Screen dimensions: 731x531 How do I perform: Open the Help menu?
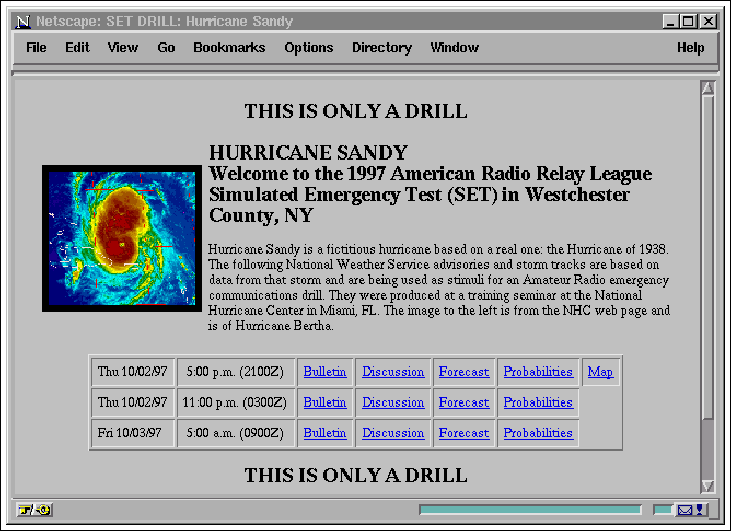pyautogui.click(x=690, y=48)
